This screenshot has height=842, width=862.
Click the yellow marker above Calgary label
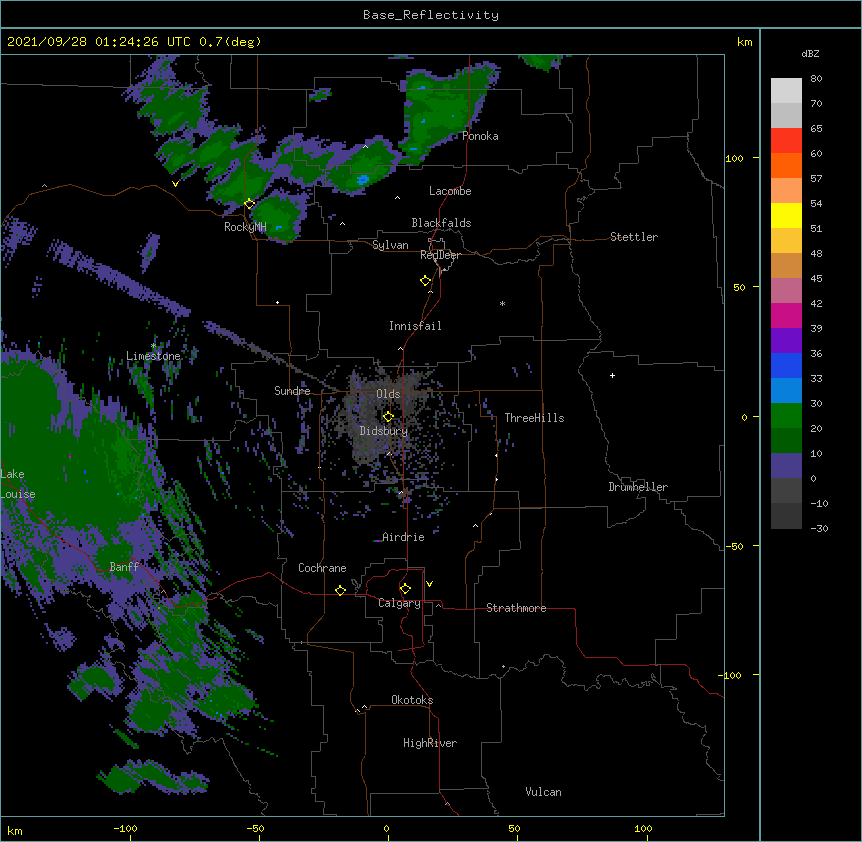pyautogui.click(x=405, y=589)
